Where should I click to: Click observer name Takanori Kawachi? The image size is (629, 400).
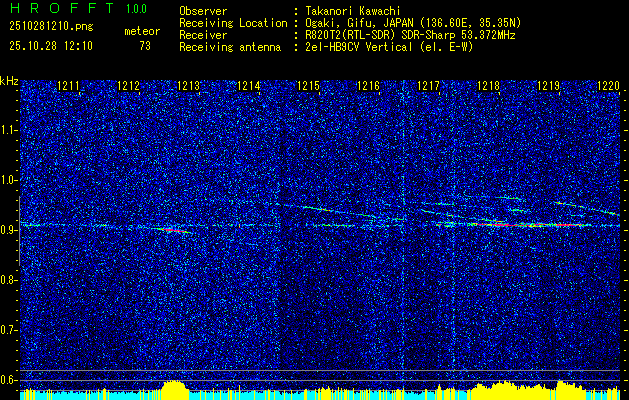pyautogui.click(x=353, y=11)
